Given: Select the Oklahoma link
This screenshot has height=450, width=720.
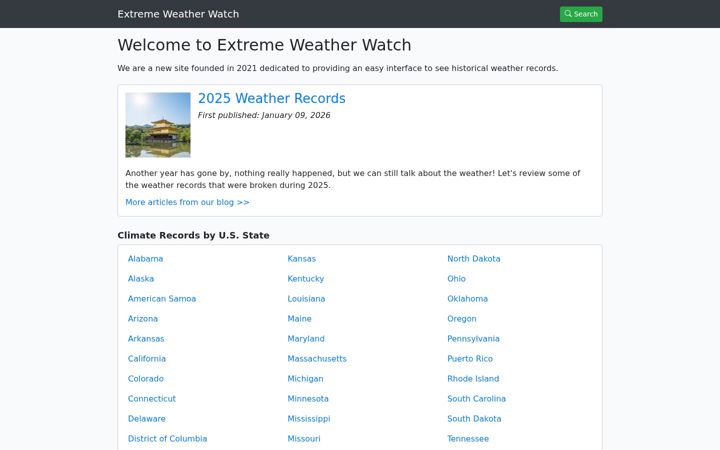Looking at the screenshot, I should pos(467,299).
